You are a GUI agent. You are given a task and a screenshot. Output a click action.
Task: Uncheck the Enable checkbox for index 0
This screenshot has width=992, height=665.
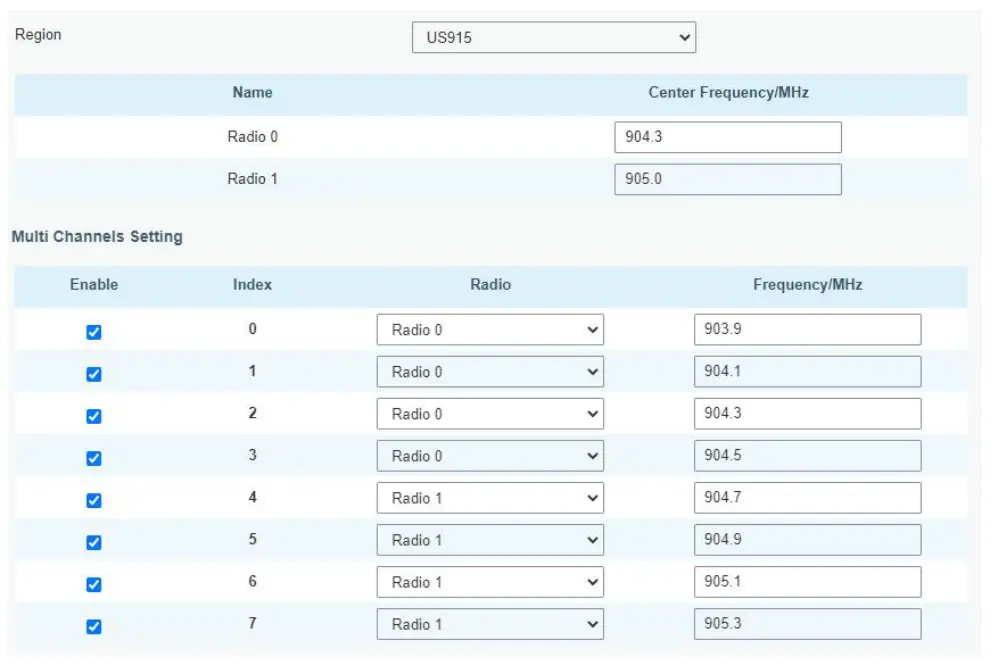(94, 333)
